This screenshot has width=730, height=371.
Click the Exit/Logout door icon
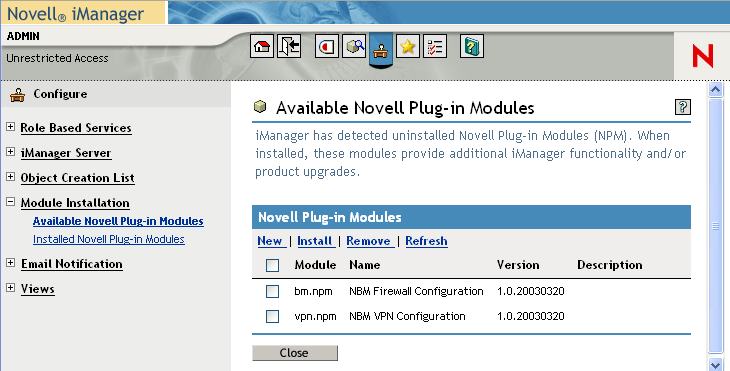[x=289, y=46]
